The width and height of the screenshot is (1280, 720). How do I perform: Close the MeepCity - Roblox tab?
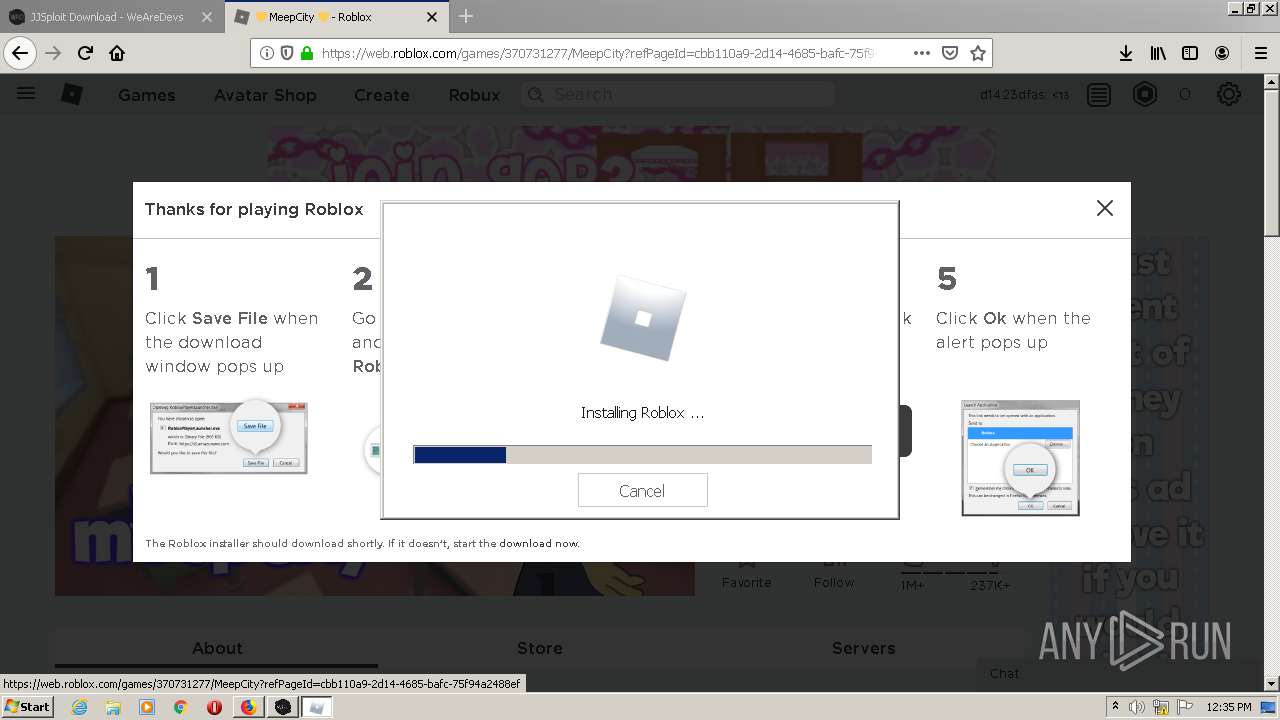coord(432,17)
